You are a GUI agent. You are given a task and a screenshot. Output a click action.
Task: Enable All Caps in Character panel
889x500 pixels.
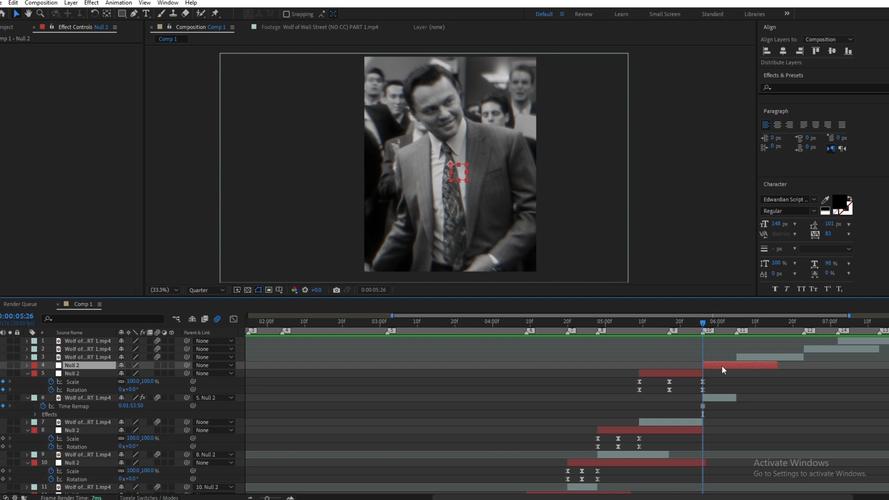801,289
